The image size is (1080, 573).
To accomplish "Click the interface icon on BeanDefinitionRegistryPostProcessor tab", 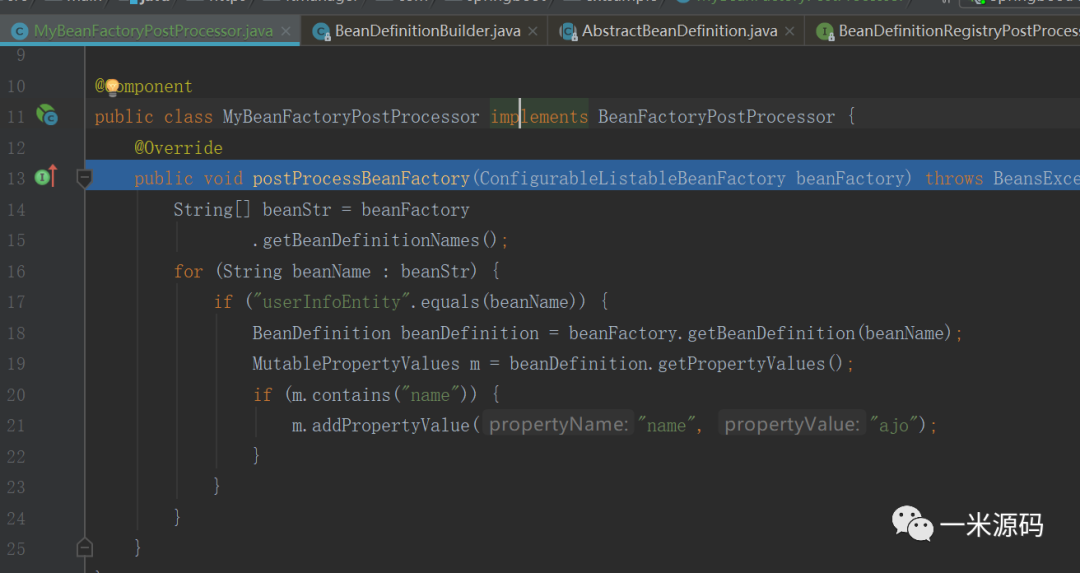I will (x=824, y=31).
